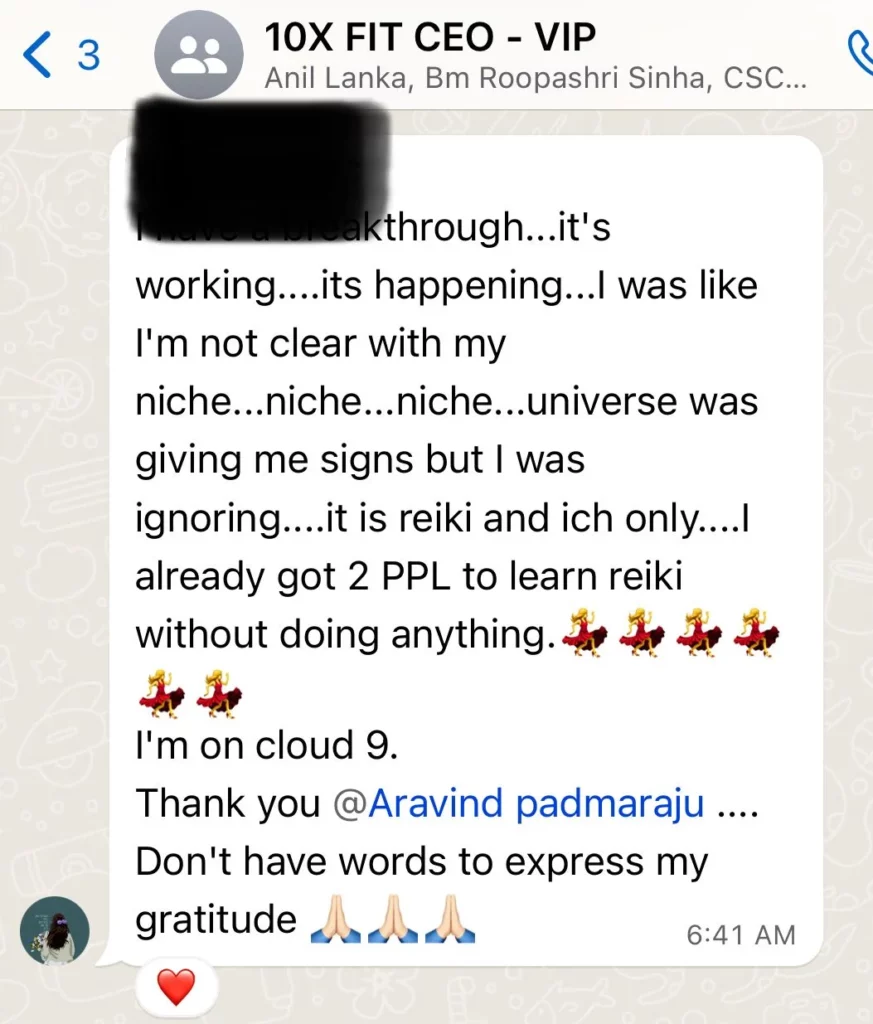
Task: Tap the participants list subtitle
Action: coord(535,78)
